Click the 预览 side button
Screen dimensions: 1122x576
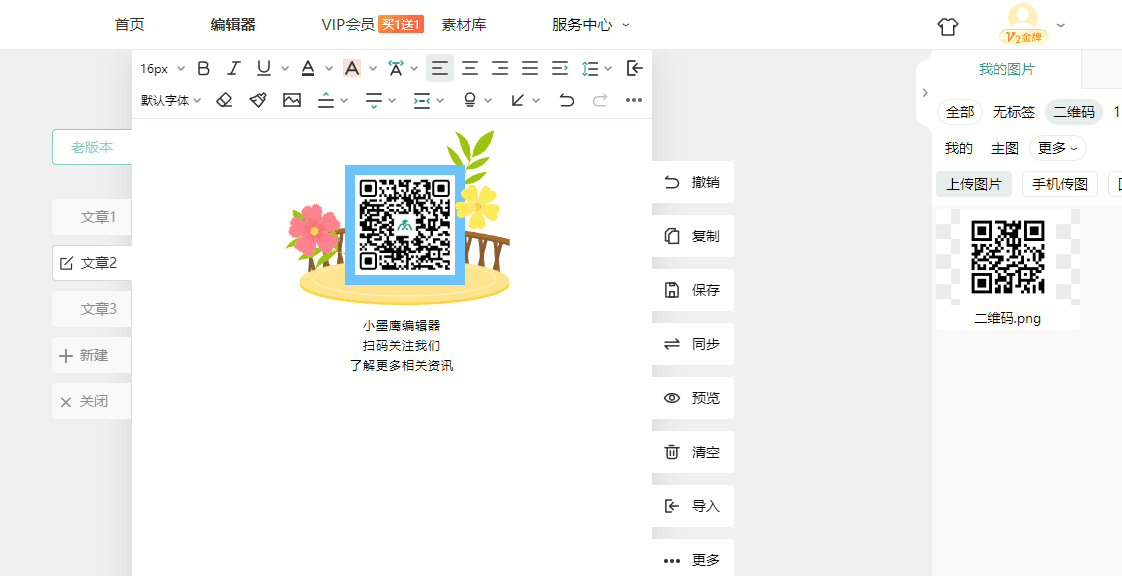[693, 398]
